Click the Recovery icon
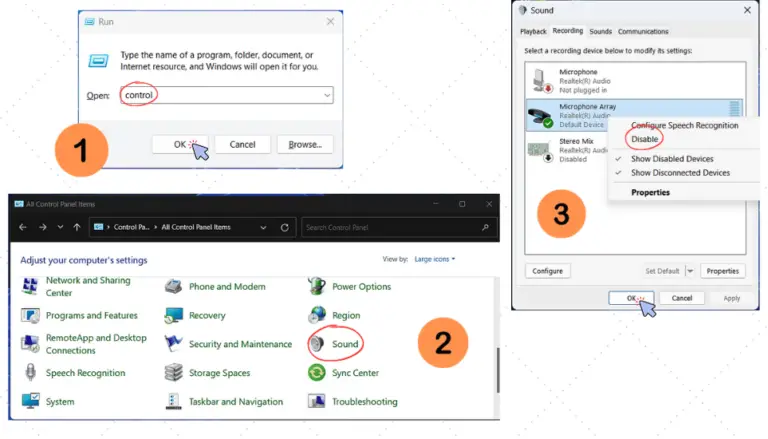This screenshot has height=439, width=768. pos(173,315)
